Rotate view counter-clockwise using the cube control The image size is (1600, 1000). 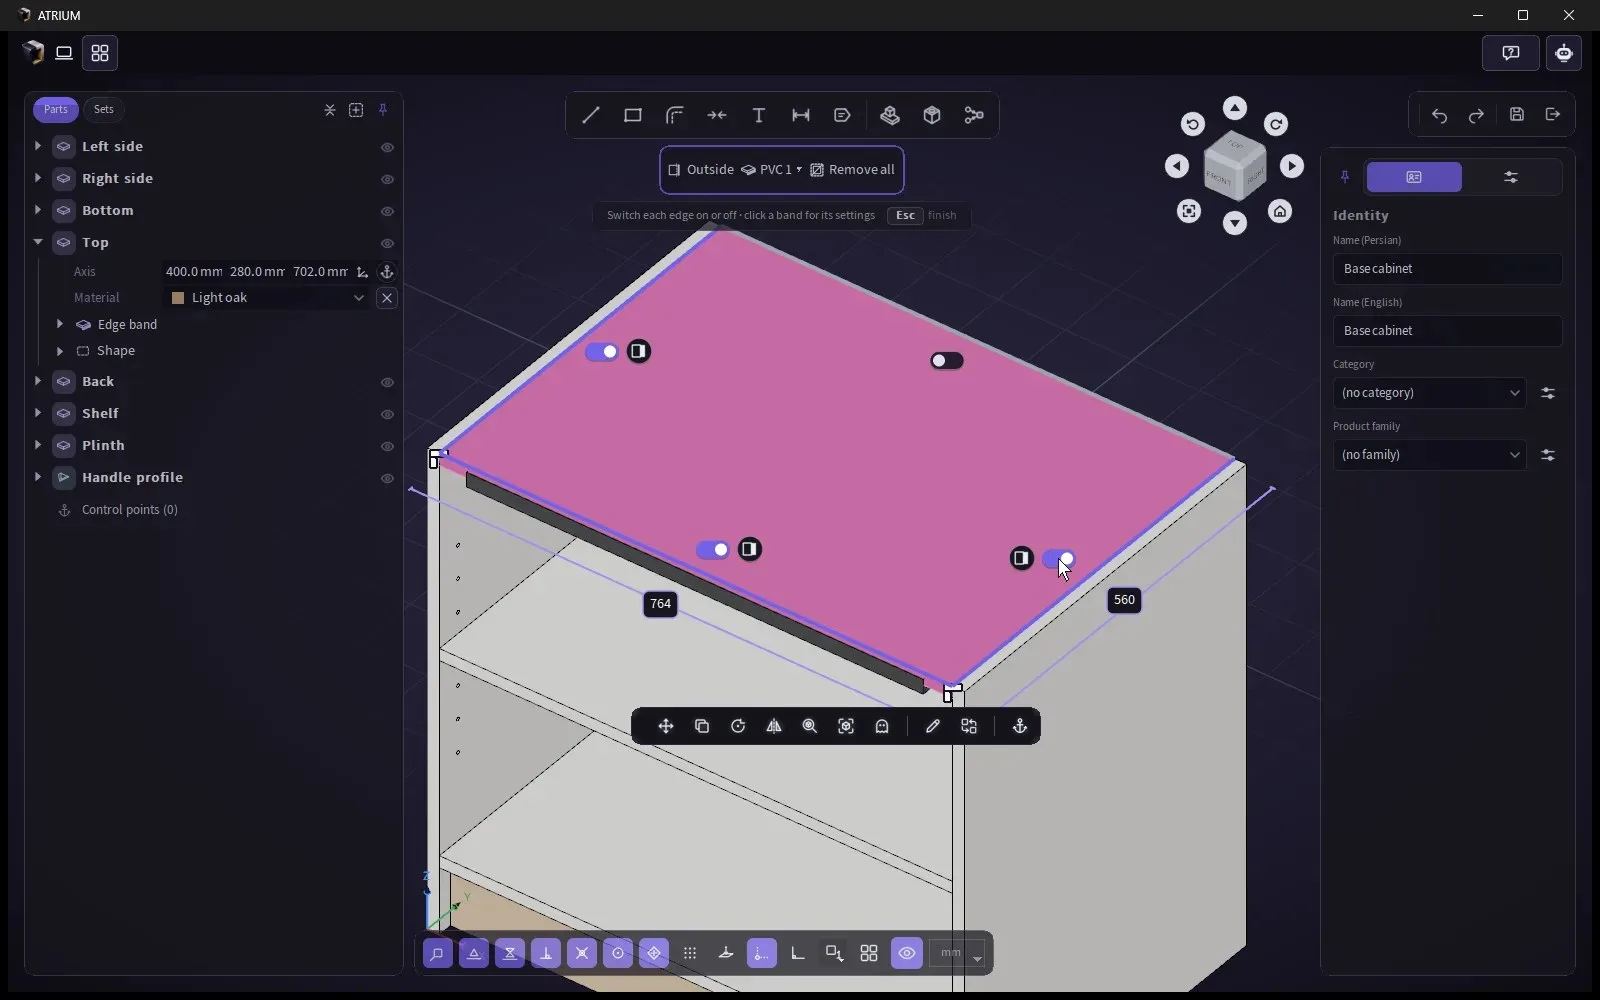pyautogui.click(x=1192, y=124)
